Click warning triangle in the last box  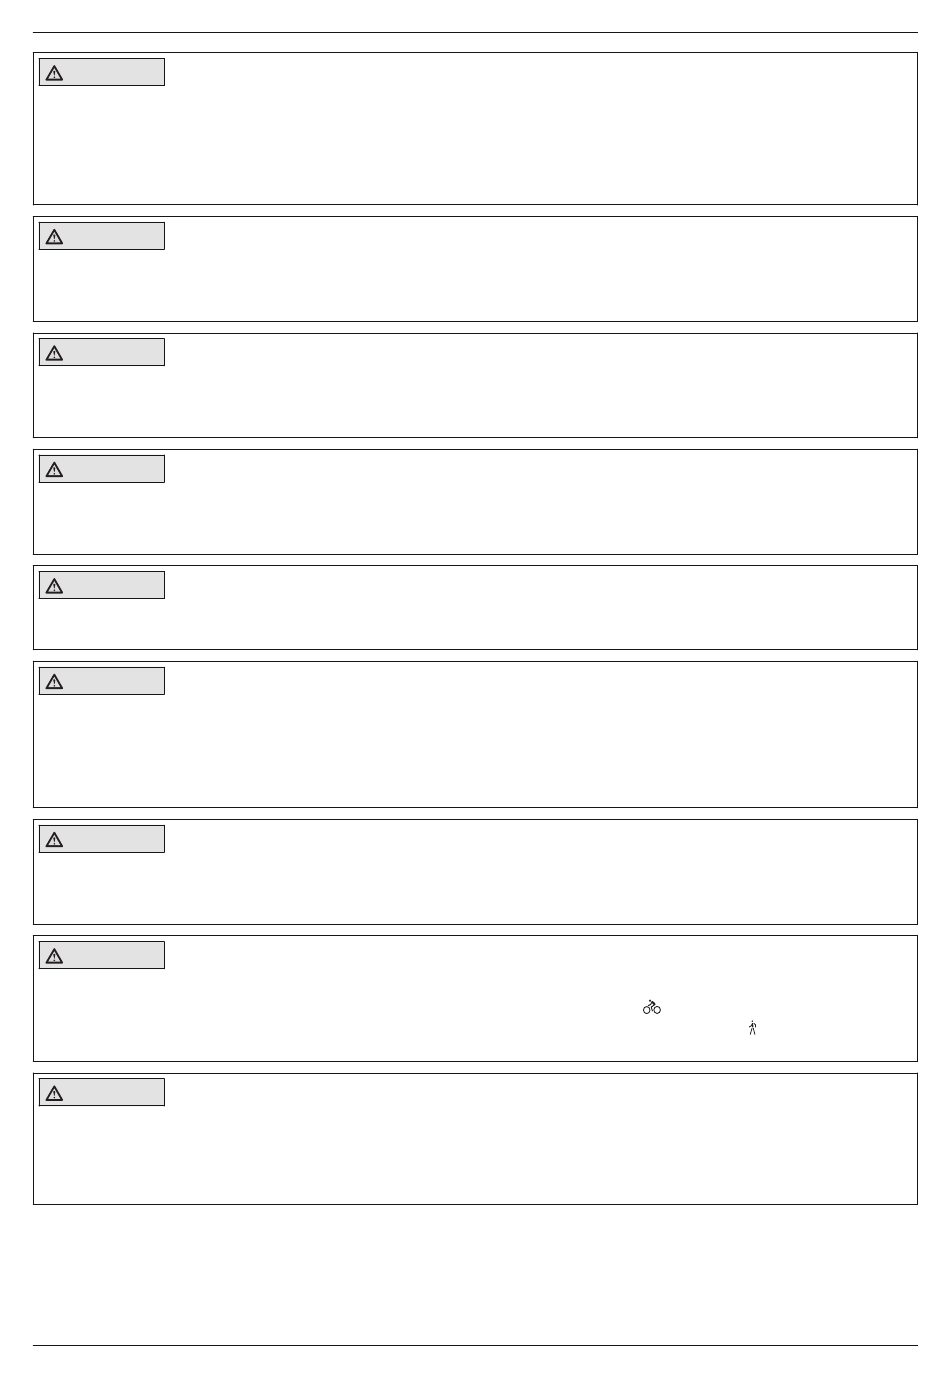point(54,1093)
